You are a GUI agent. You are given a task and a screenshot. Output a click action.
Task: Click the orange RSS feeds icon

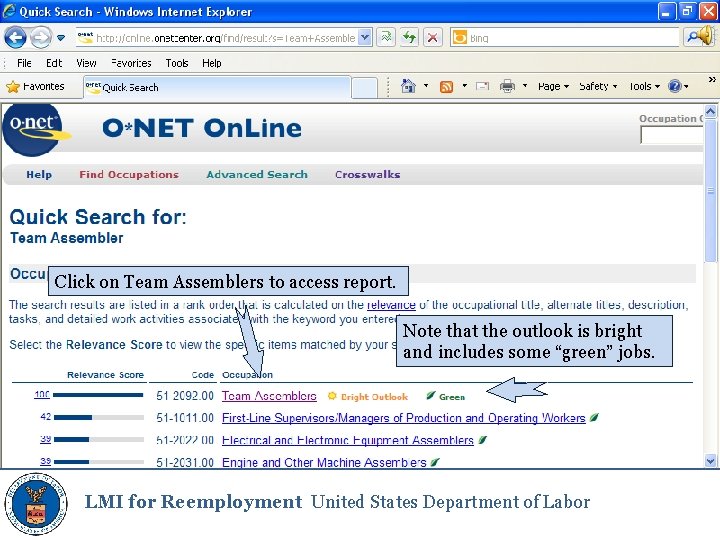pos(446,86)
